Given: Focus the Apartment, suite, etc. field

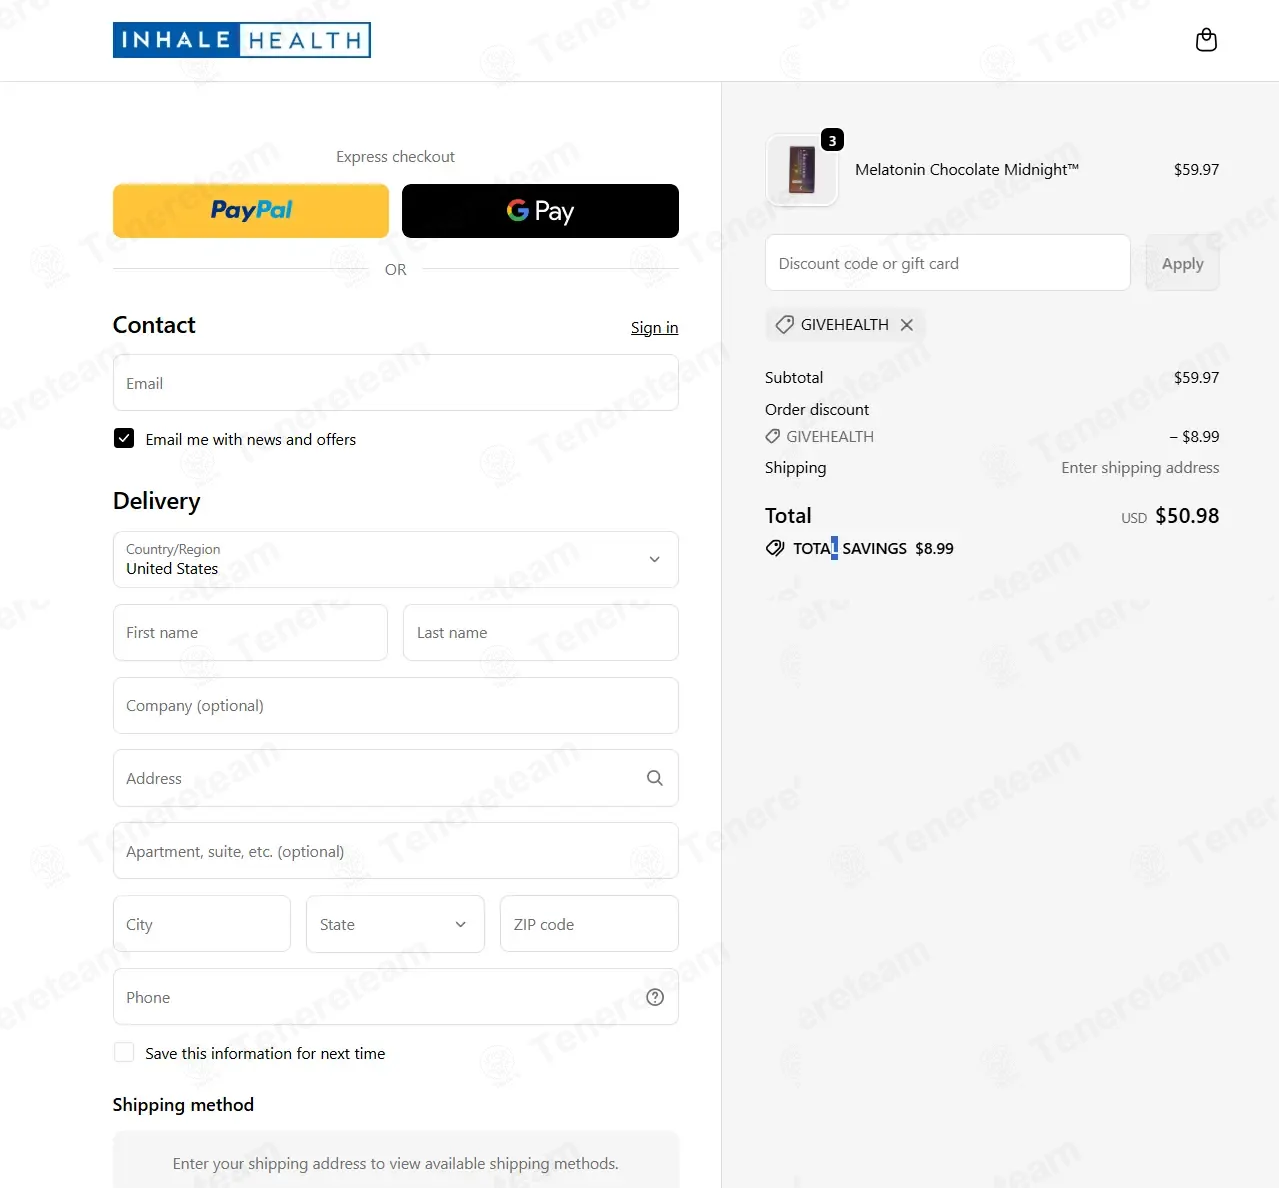Looking at the screenshot, I should pos(396,851).
